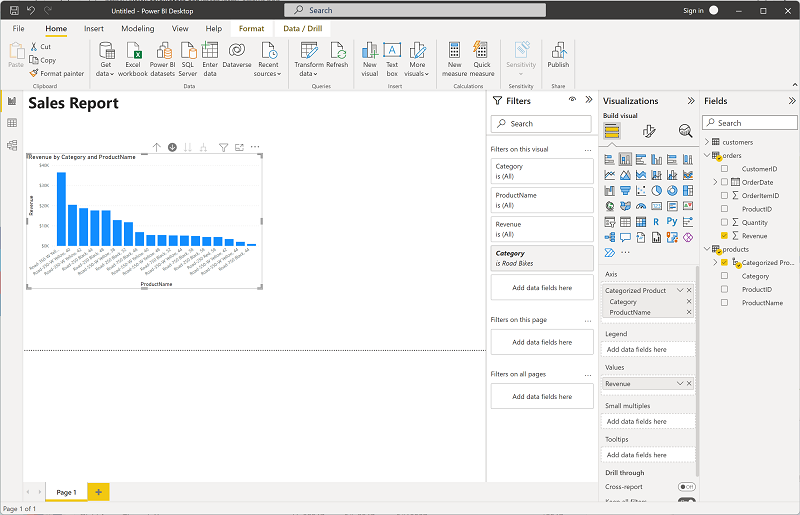Select the stacked column chart visual
800x515 pixels.
625,159
